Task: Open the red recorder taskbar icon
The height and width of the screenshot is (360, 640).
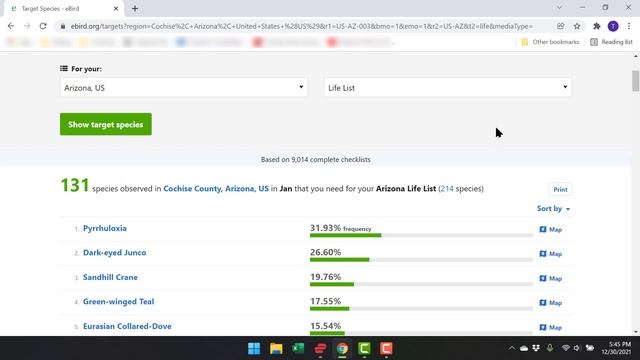Action: click(387, 349)
